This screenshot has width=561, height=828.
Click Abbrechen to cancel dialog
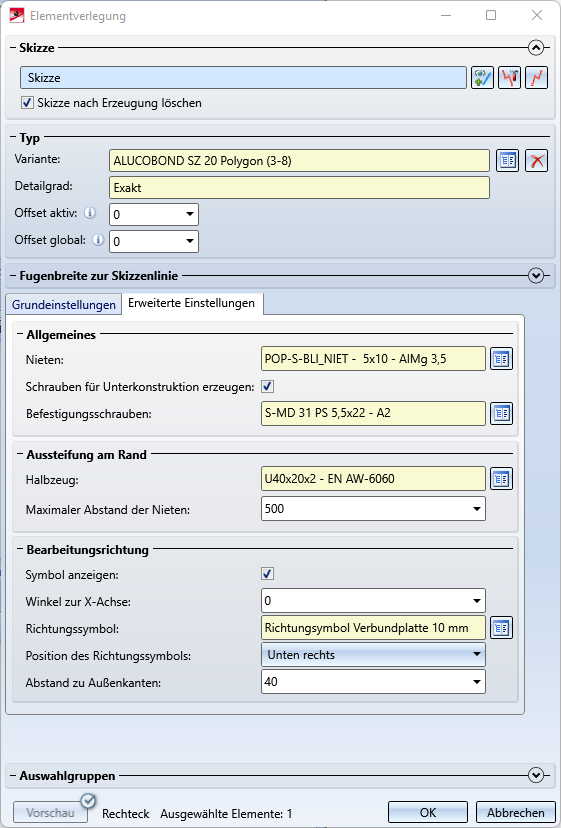(x=516, y=813)
